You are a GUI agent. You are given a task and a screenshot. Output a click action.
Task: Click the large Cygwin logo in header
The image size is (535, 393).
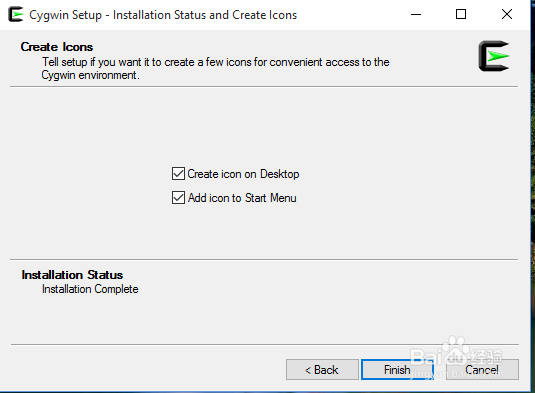click(x=494, y=56)
